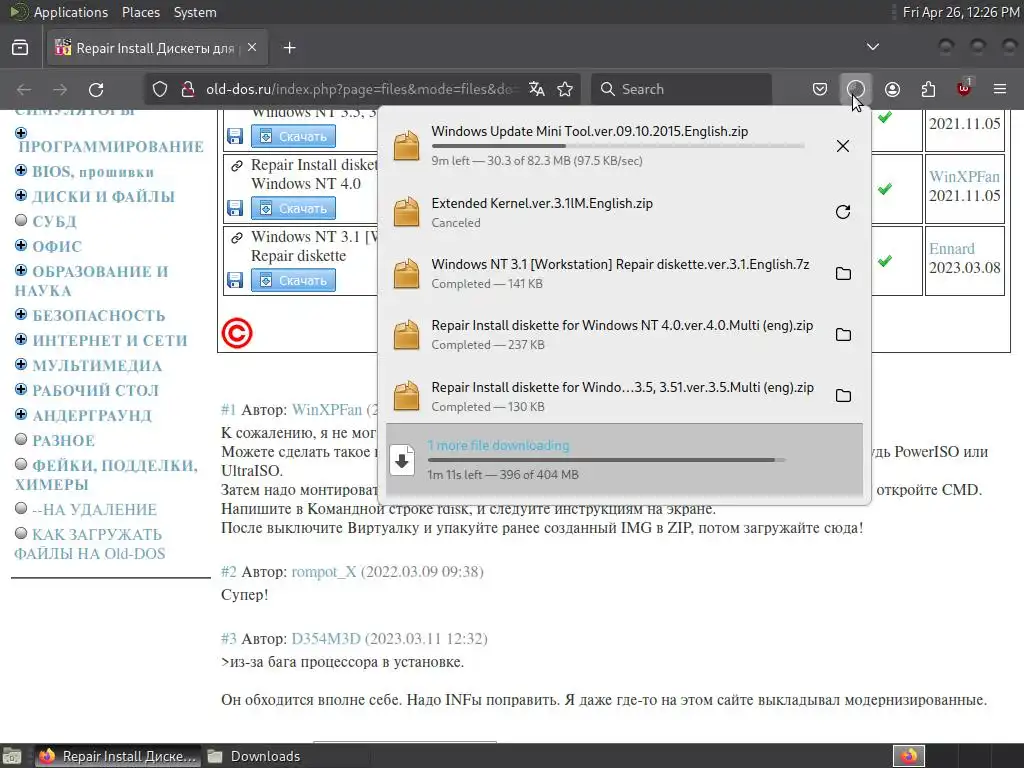Focus the Search input field
The width and height of the screenshot is (1024, 768).
click(681, 89)
